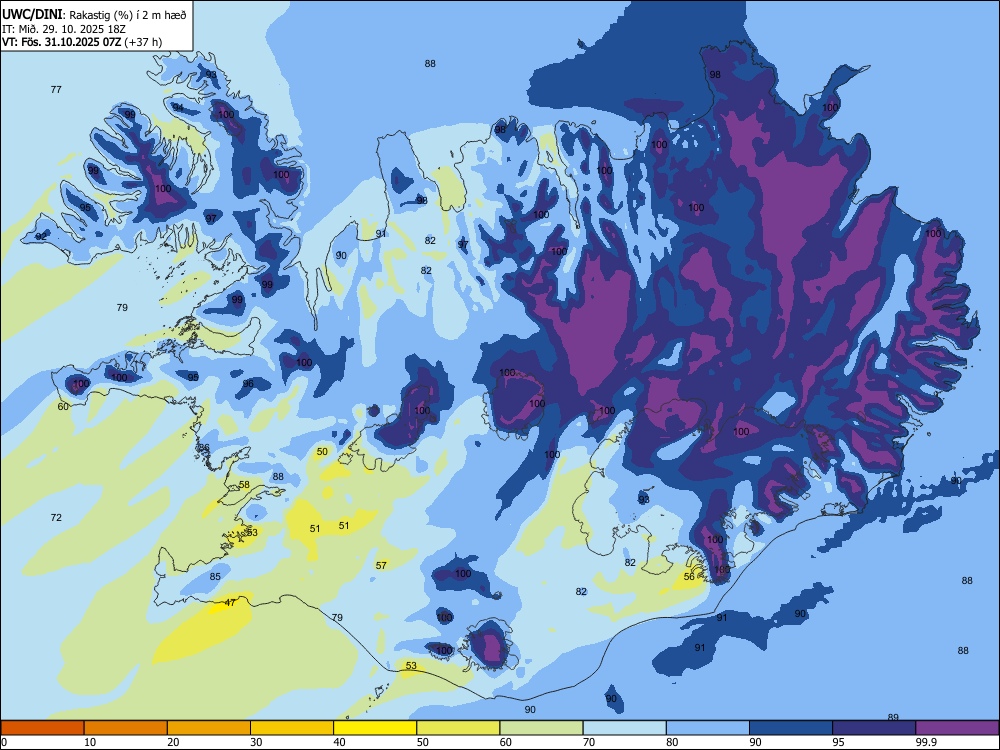
Task: Click the 'IT: Mið. 29. 10. 2025 18Z' line
Action: [x=62, y=29]
